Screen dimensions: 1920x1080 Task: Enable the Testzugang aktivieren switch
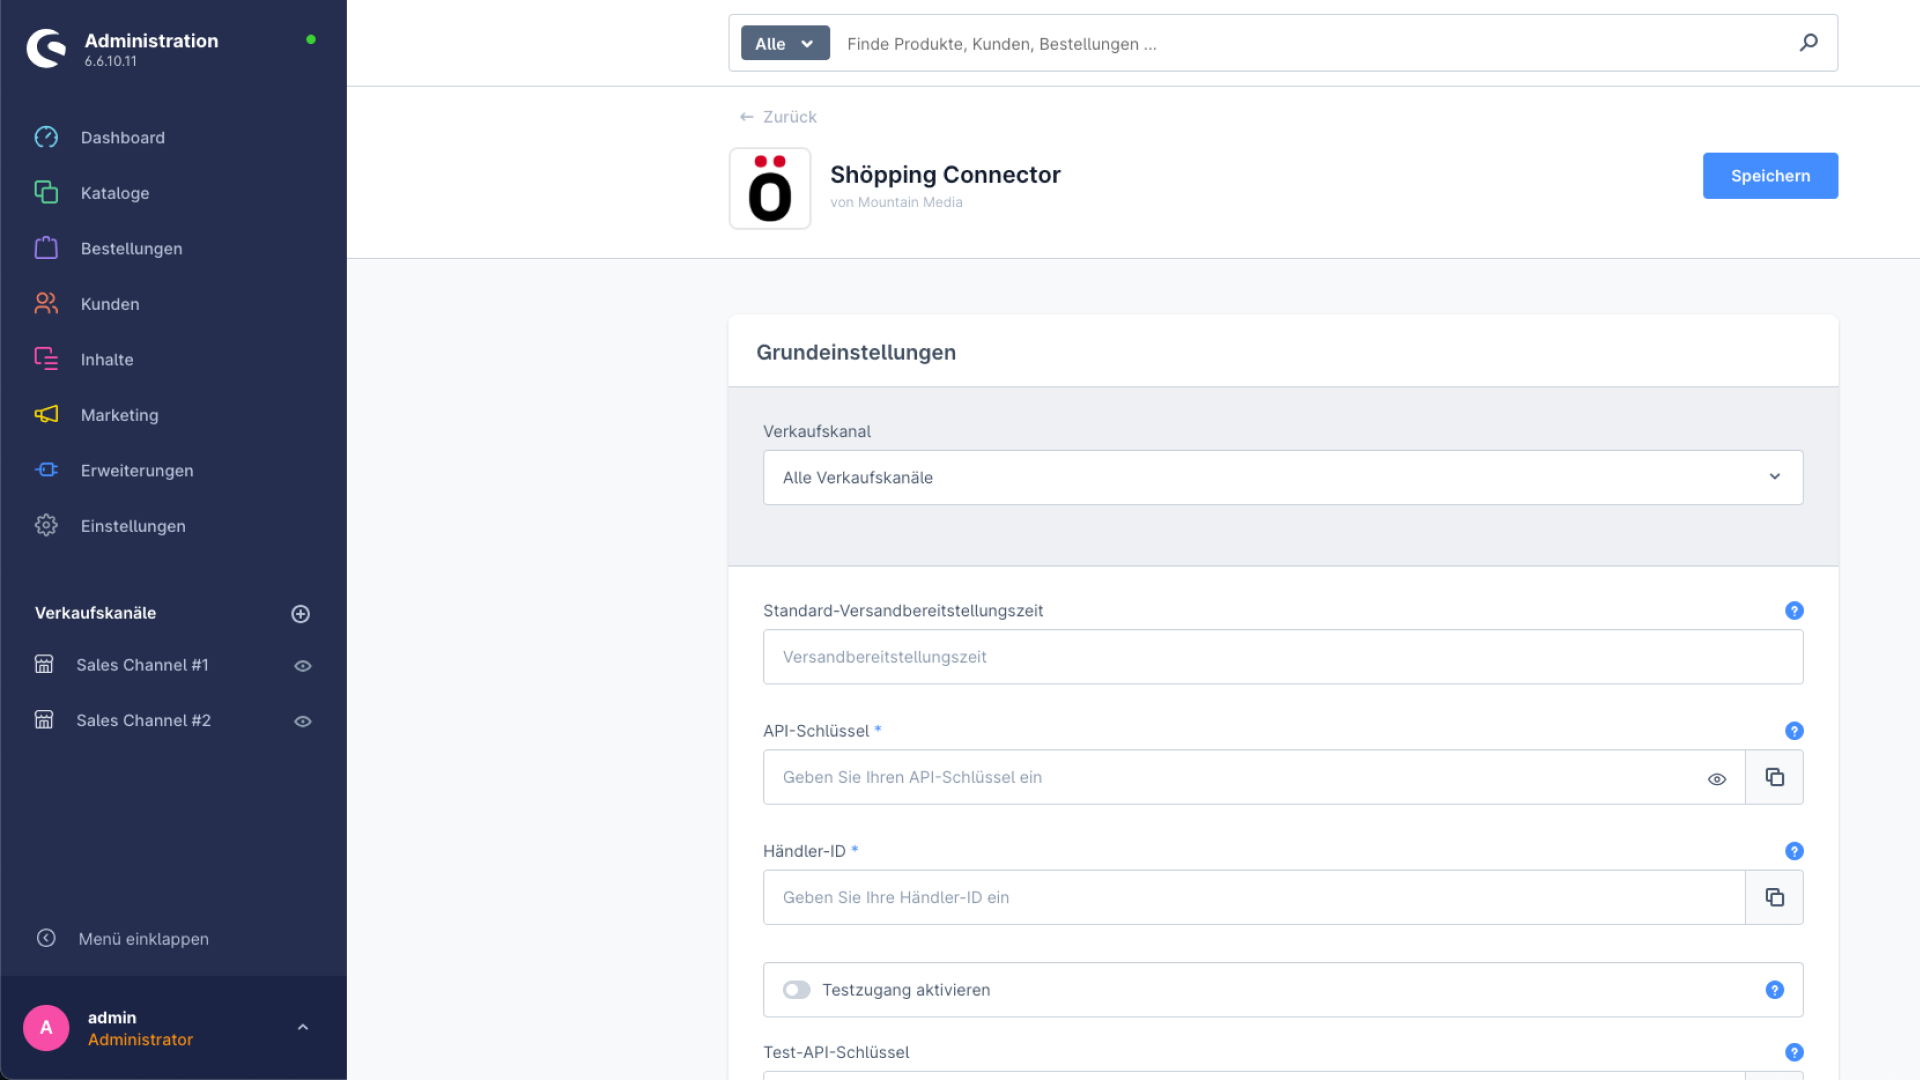click(x=796, y=990)
